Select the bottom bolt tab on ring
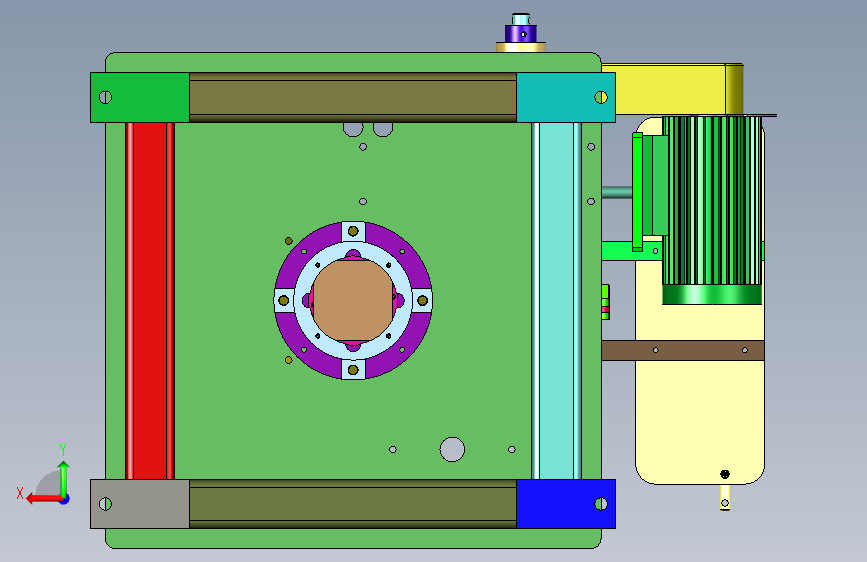Screen dimensions: 867x562 click(x=353, y=370)
